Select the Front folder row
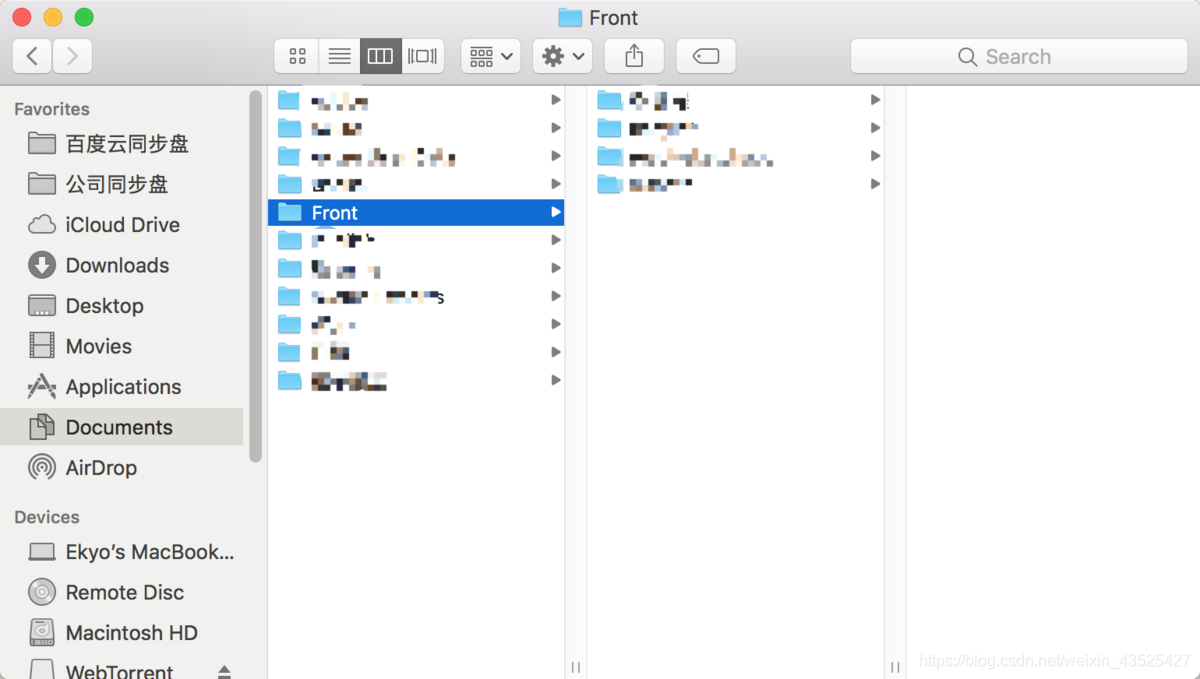This screenshot has width=1200, height=679. (x=416, y=212)
